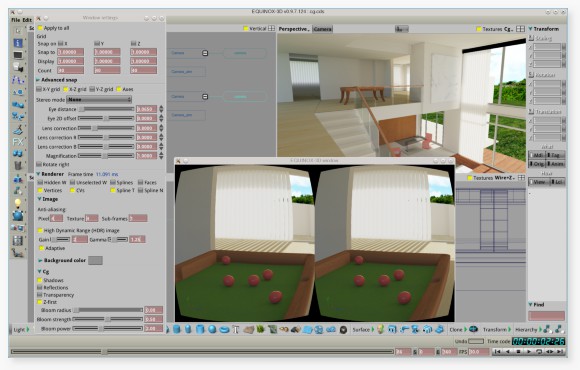Click the Bloom strength slider
The image size is (580, 370).
(108, 319)
